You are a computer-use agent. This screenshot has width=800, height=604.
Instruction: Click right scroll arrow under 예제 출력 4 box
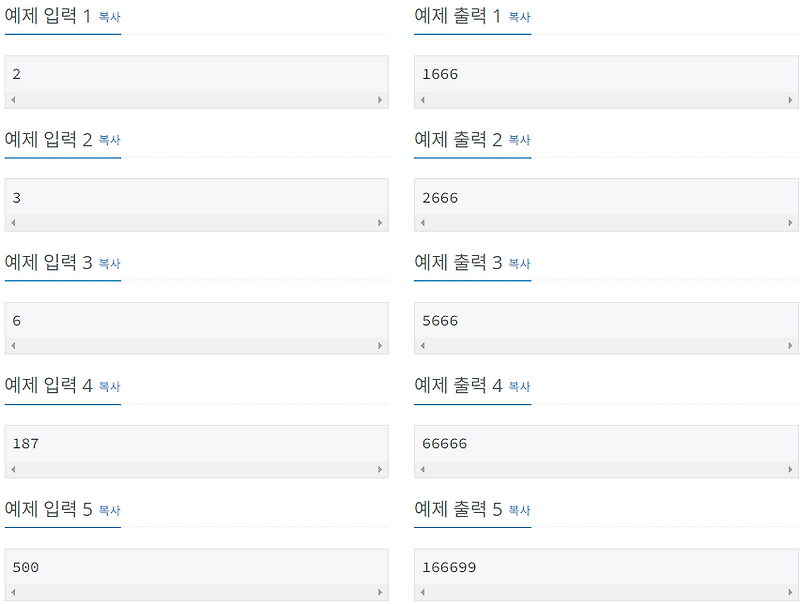click(791, 468)
